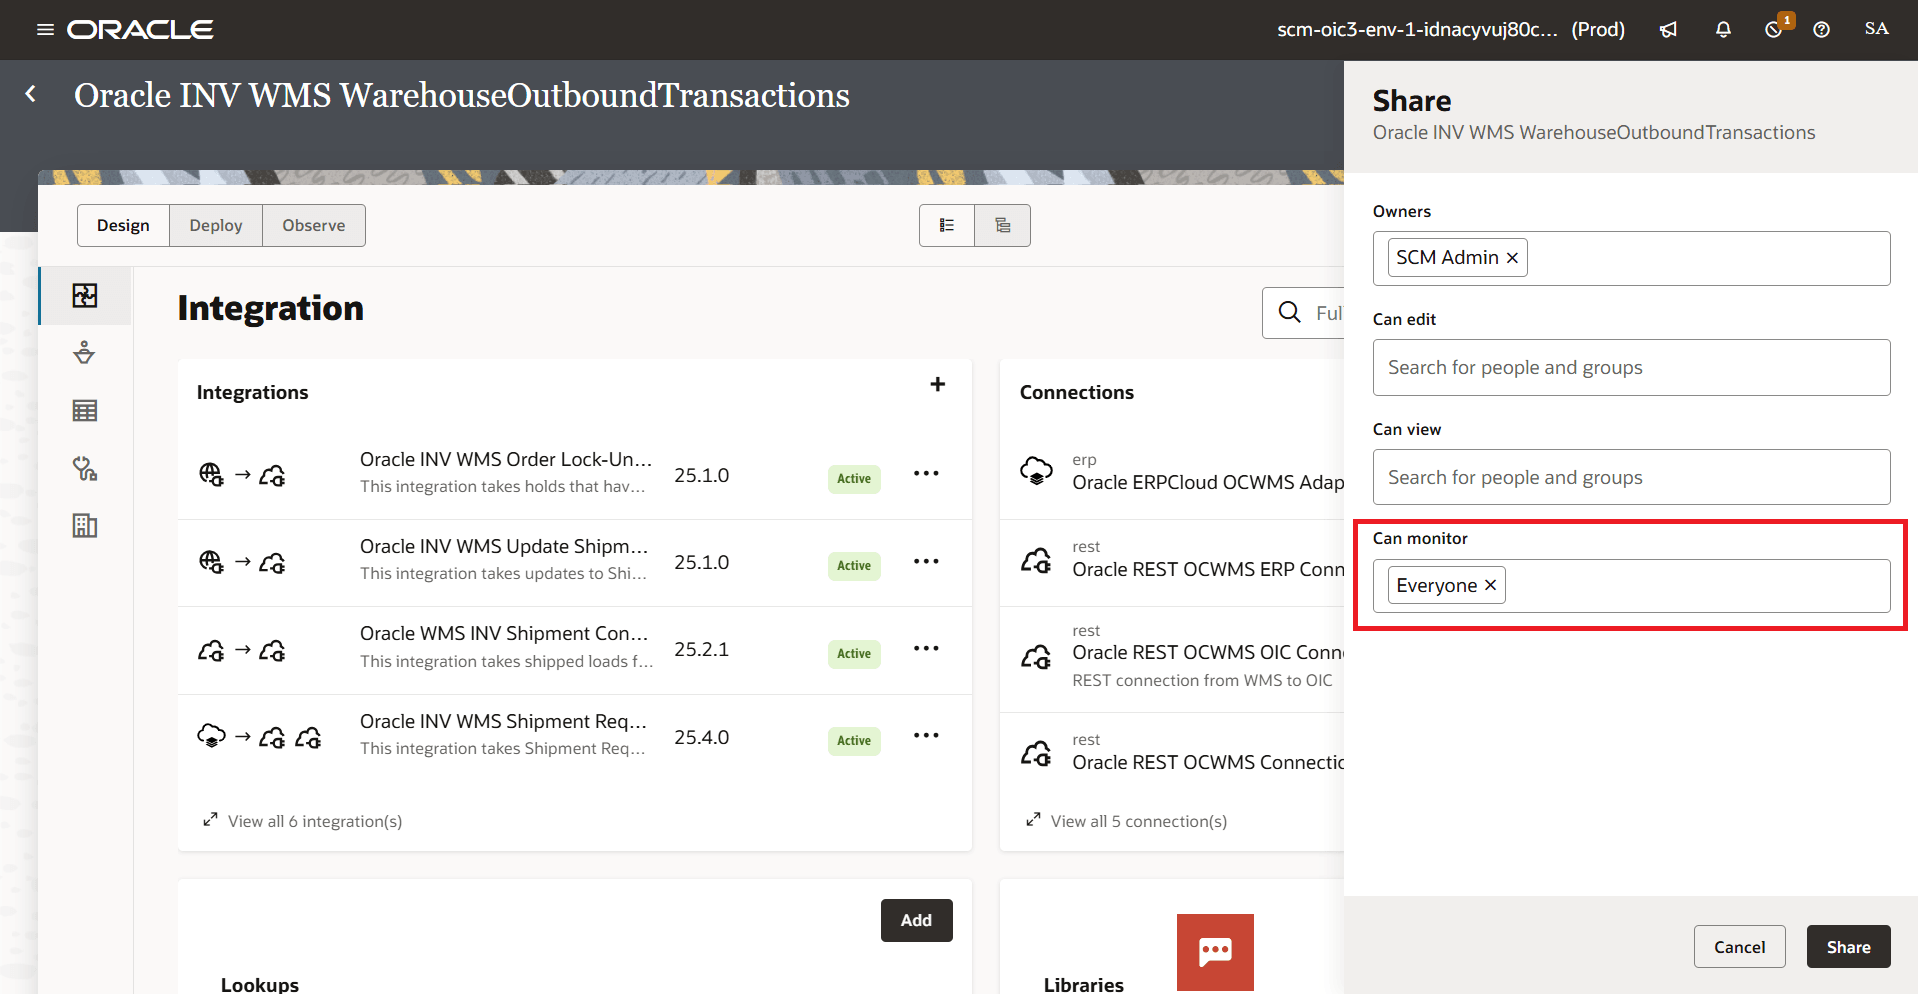The image size is (1918, 994).
Task: Open the actions menu for Oracle INV WMS Order Lock
Action: (926, 473)
